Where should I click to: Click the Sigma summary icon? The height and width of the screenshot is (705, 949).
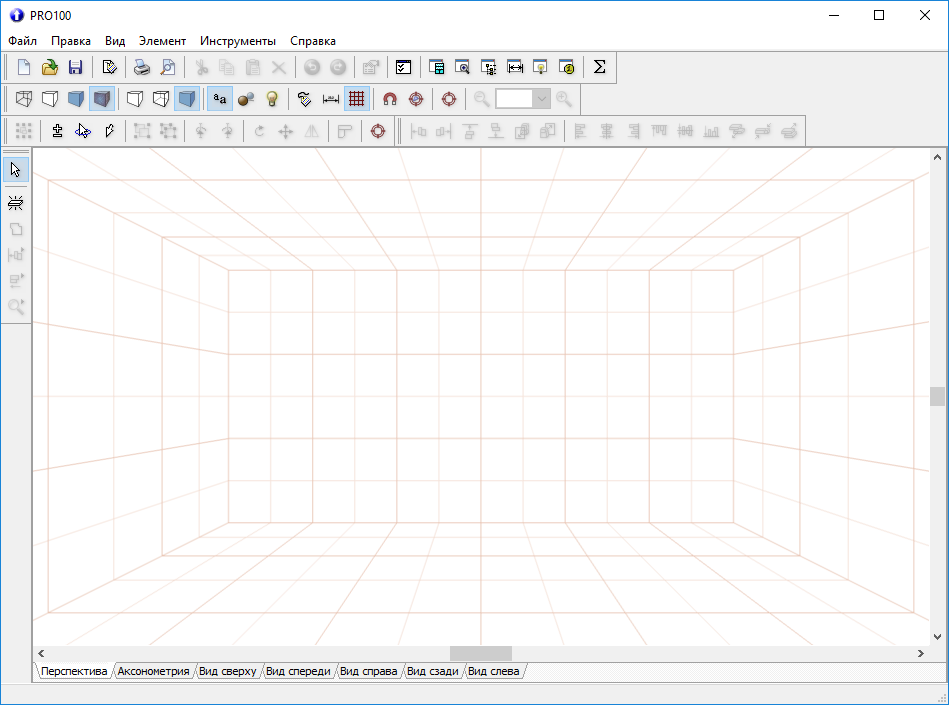(x=600, y=67)
